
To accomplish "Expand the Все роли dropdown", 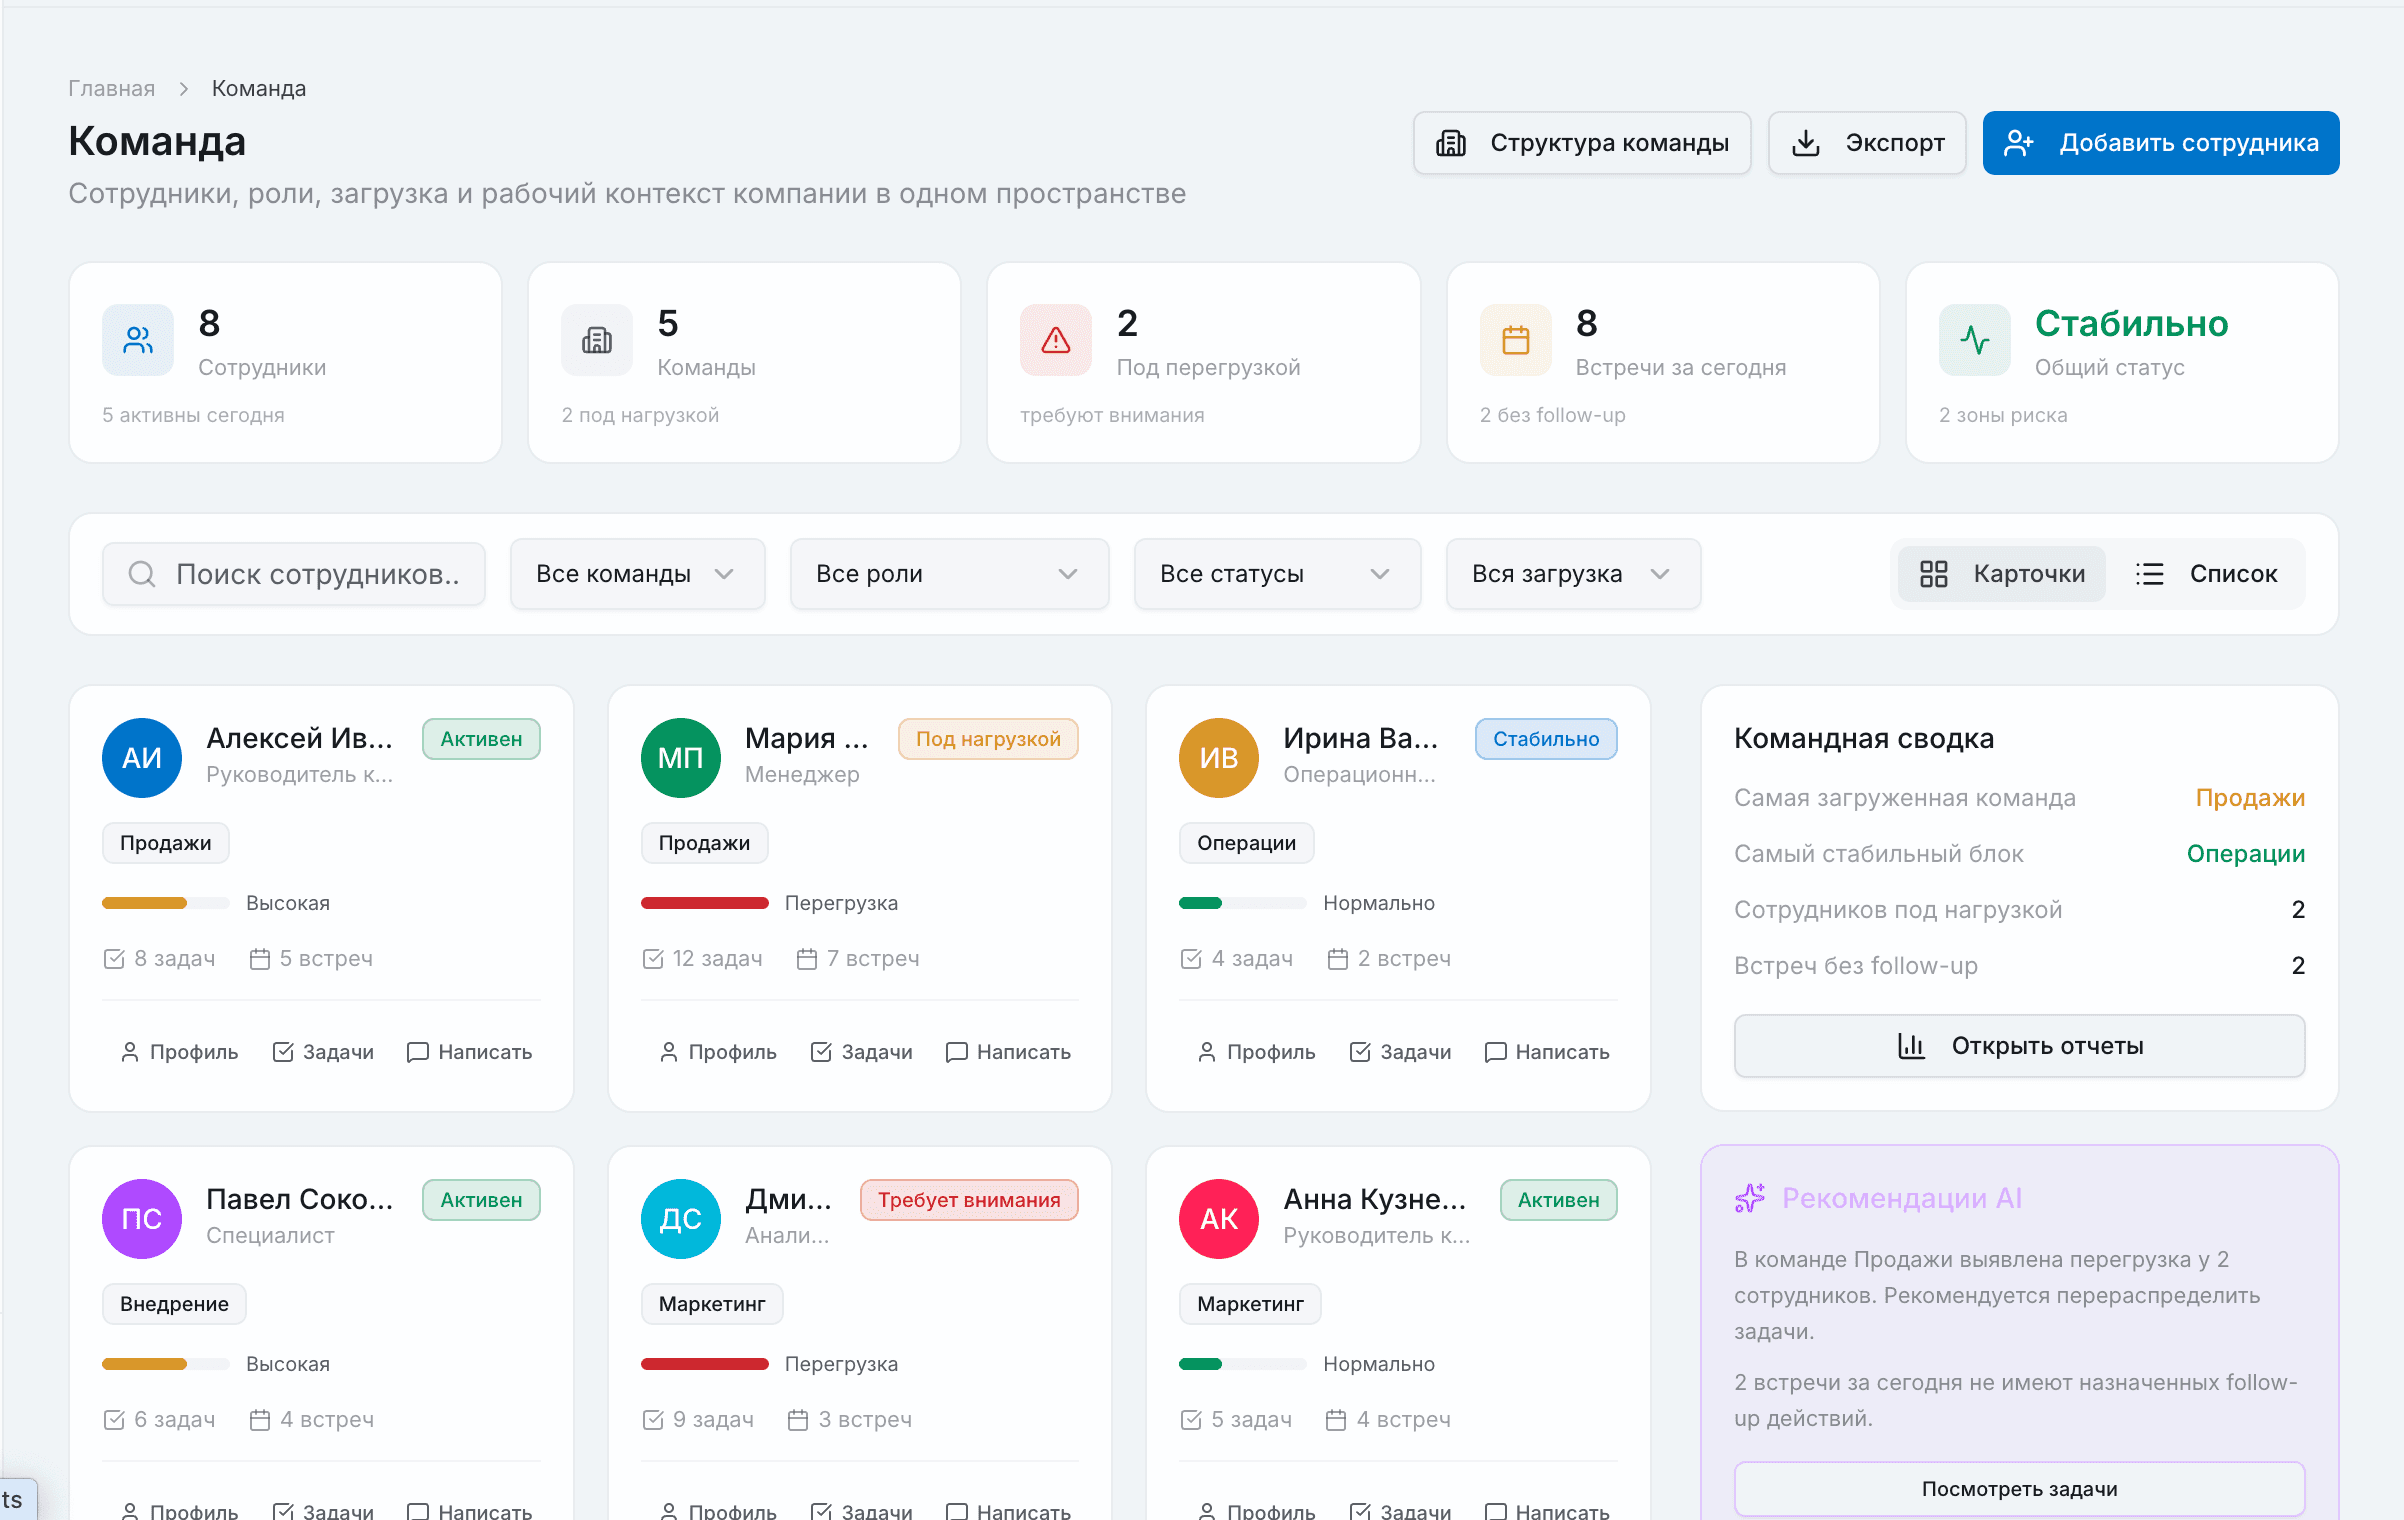I will point(948,573).
